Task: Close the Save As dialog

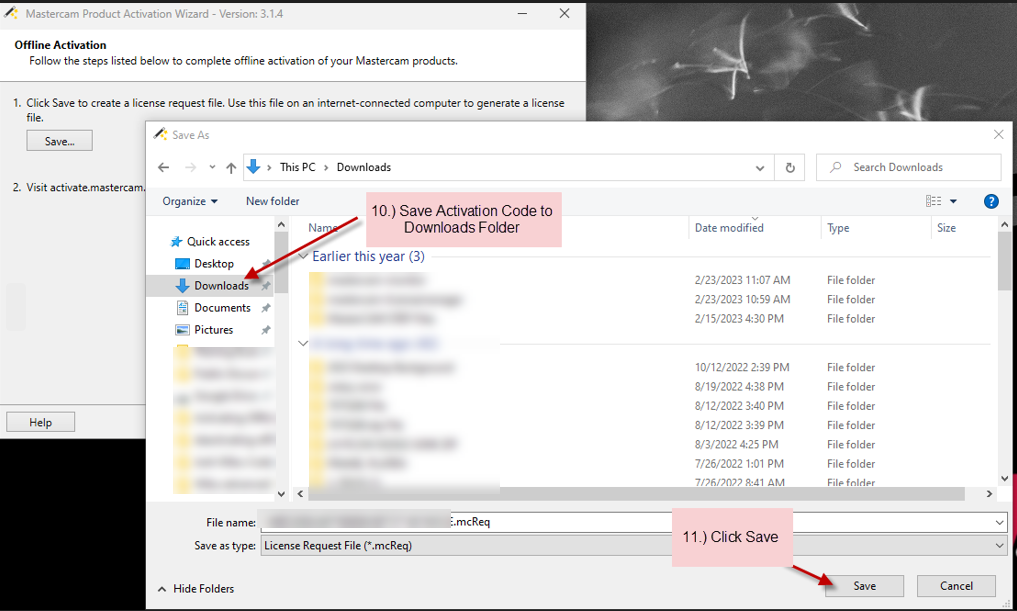Action: coord(999,134)
